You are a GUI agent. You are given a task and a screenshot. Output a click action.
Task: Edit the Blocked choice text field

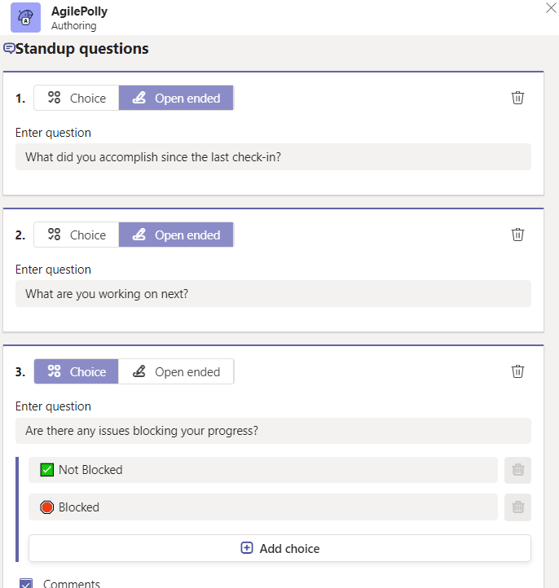coord(263,507)
